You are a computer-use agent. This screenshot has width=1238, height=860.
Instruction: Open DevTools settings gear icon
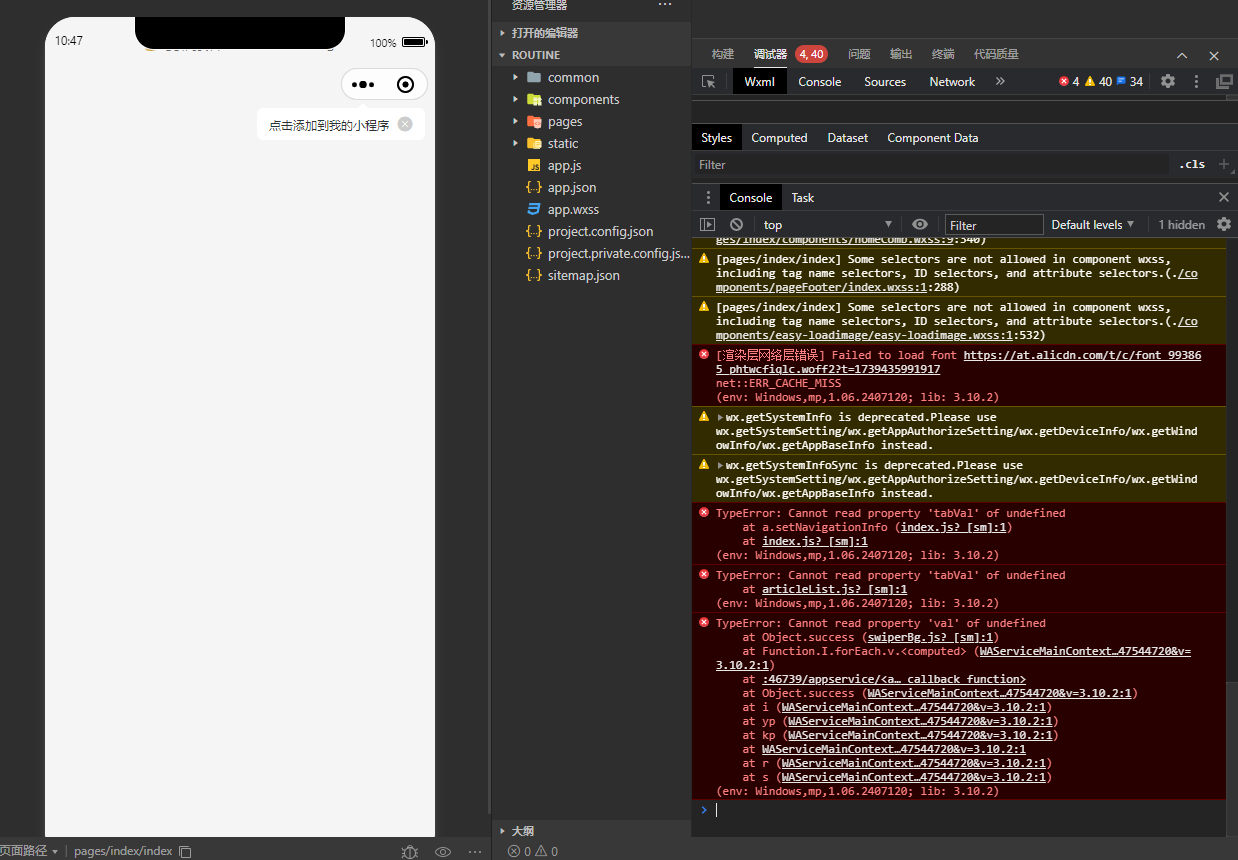tap(1167, 82)
